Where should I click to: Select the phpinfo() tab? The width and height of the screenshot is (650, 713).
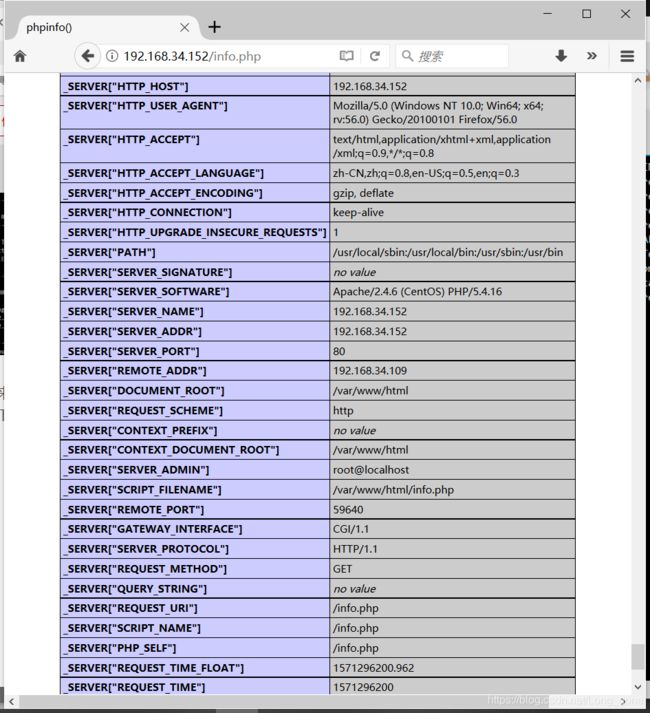pos(107,27)
